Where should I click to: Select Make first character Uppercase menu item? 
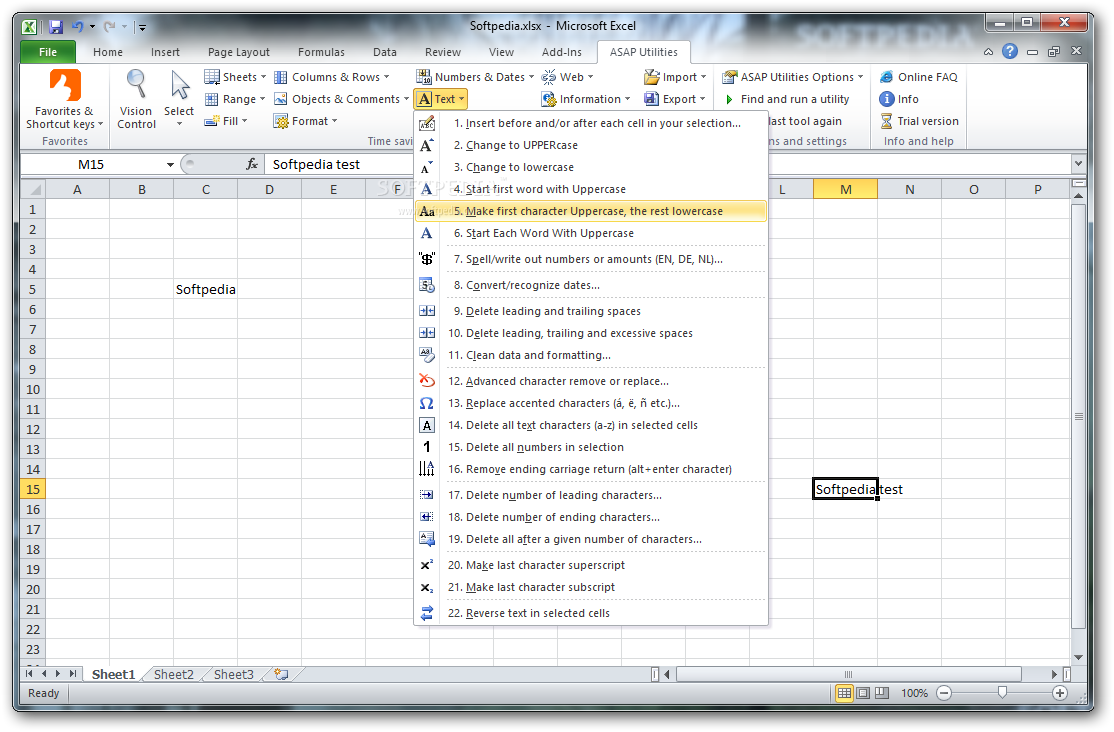590,211
